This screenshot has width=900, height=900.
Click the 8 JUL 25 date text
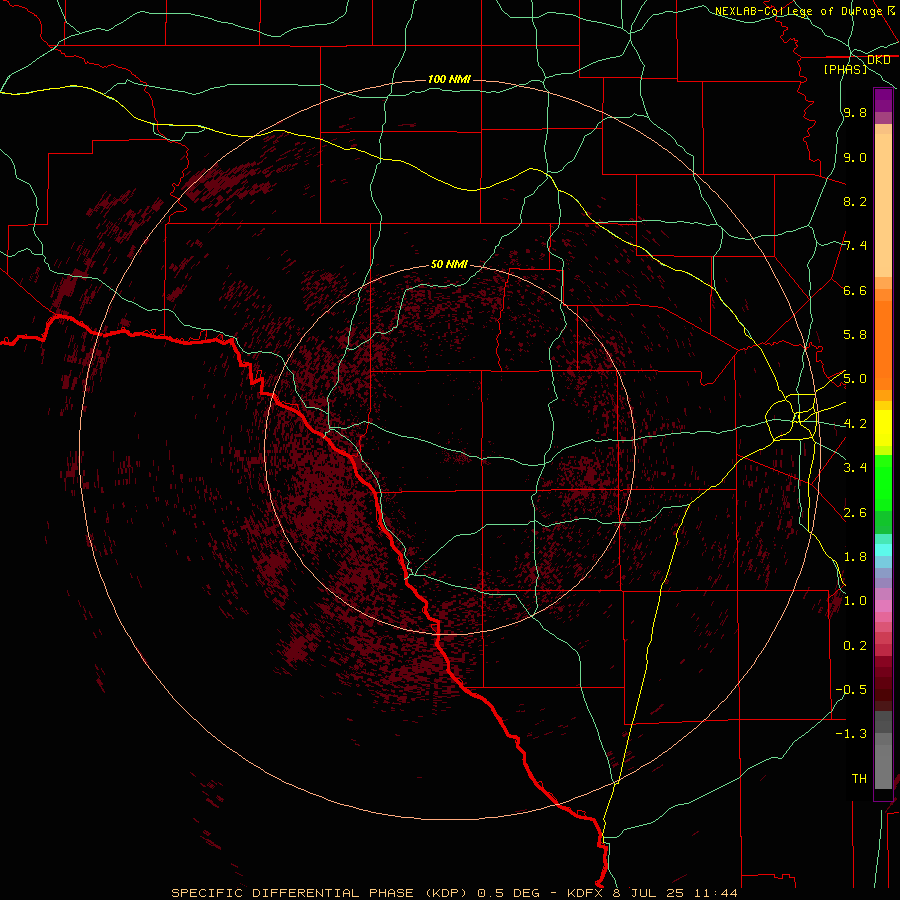point(650,893)
